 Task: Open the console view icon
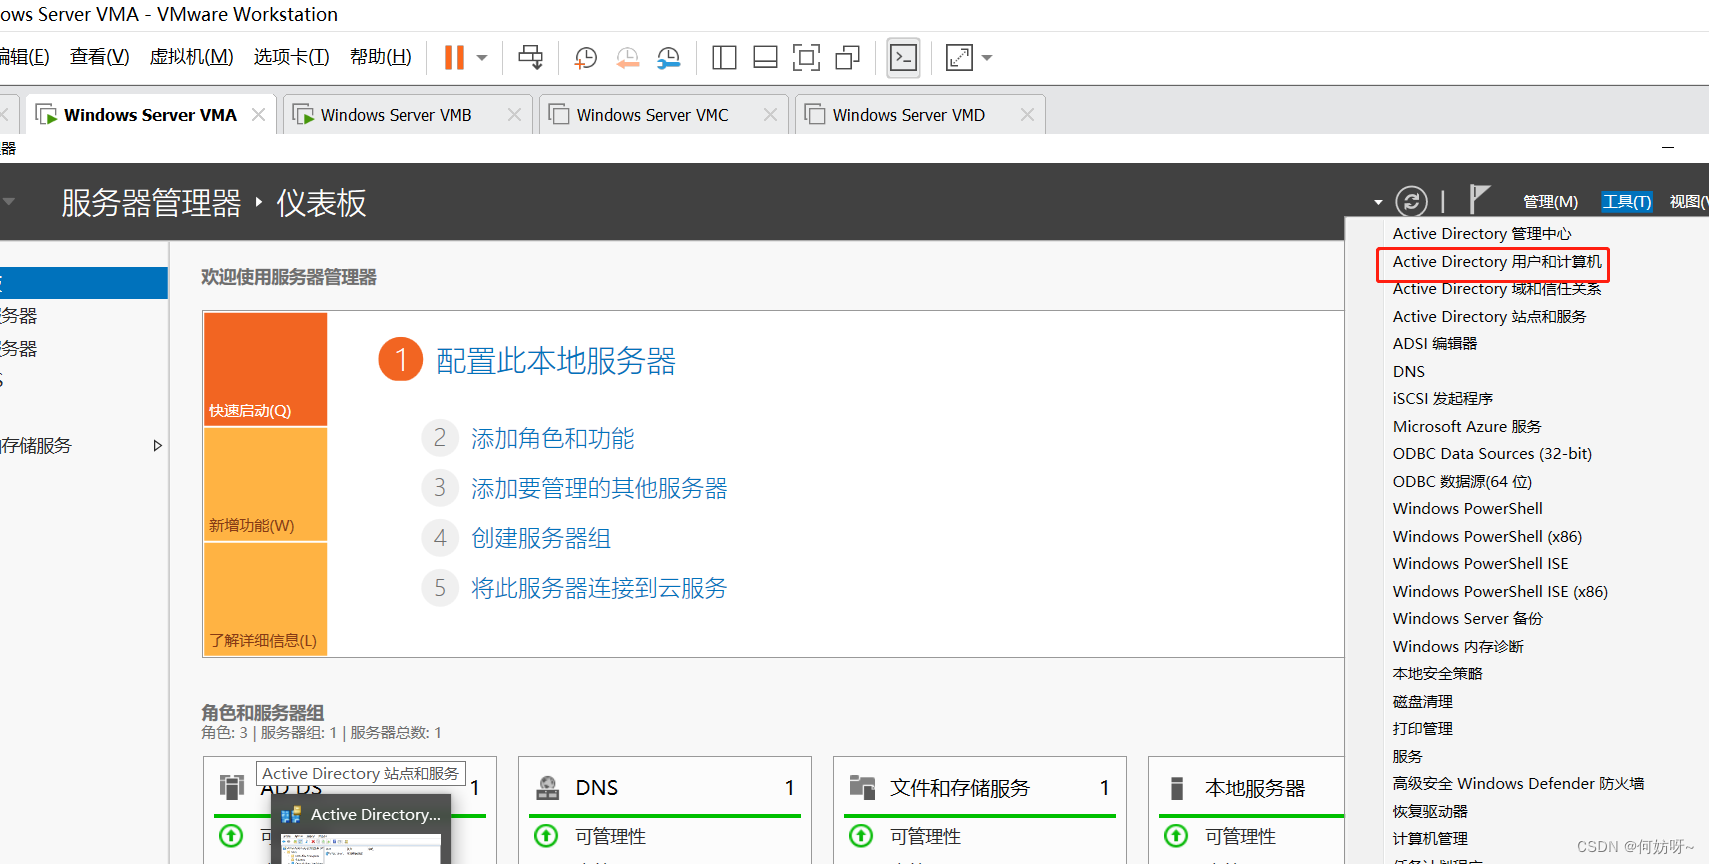(903, 58)
